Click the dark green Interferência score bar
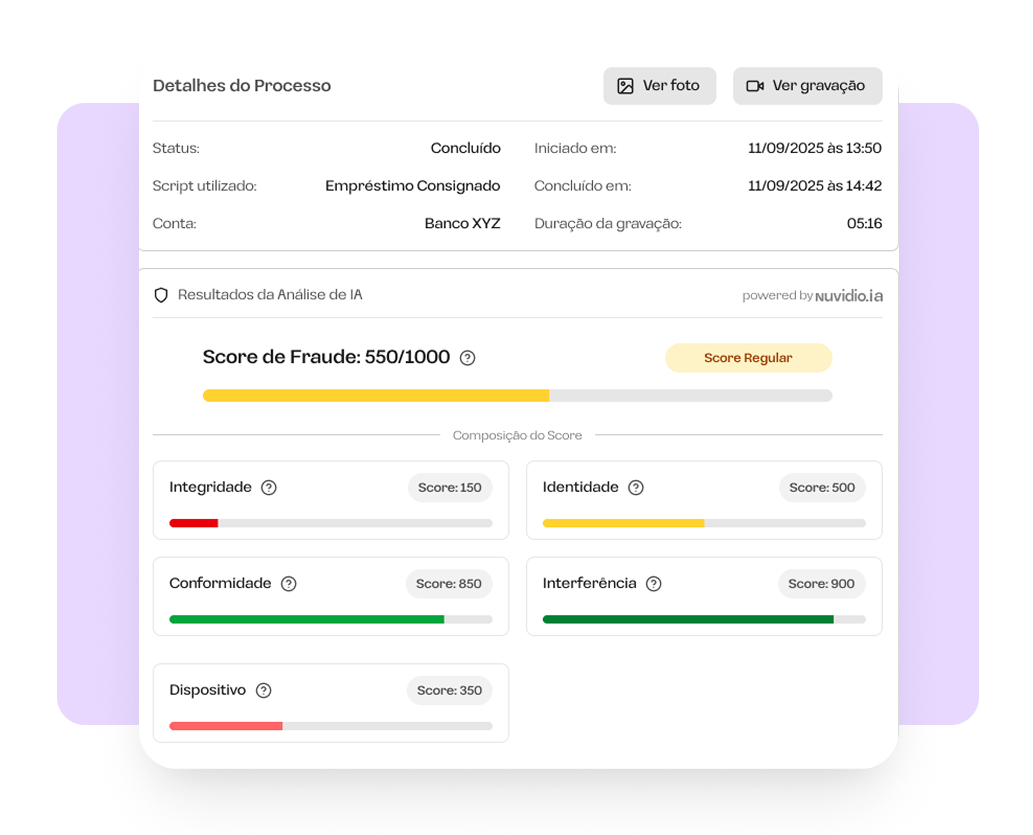The width and height of the screenshot is (1033, 835). click(x=704, y=619)
